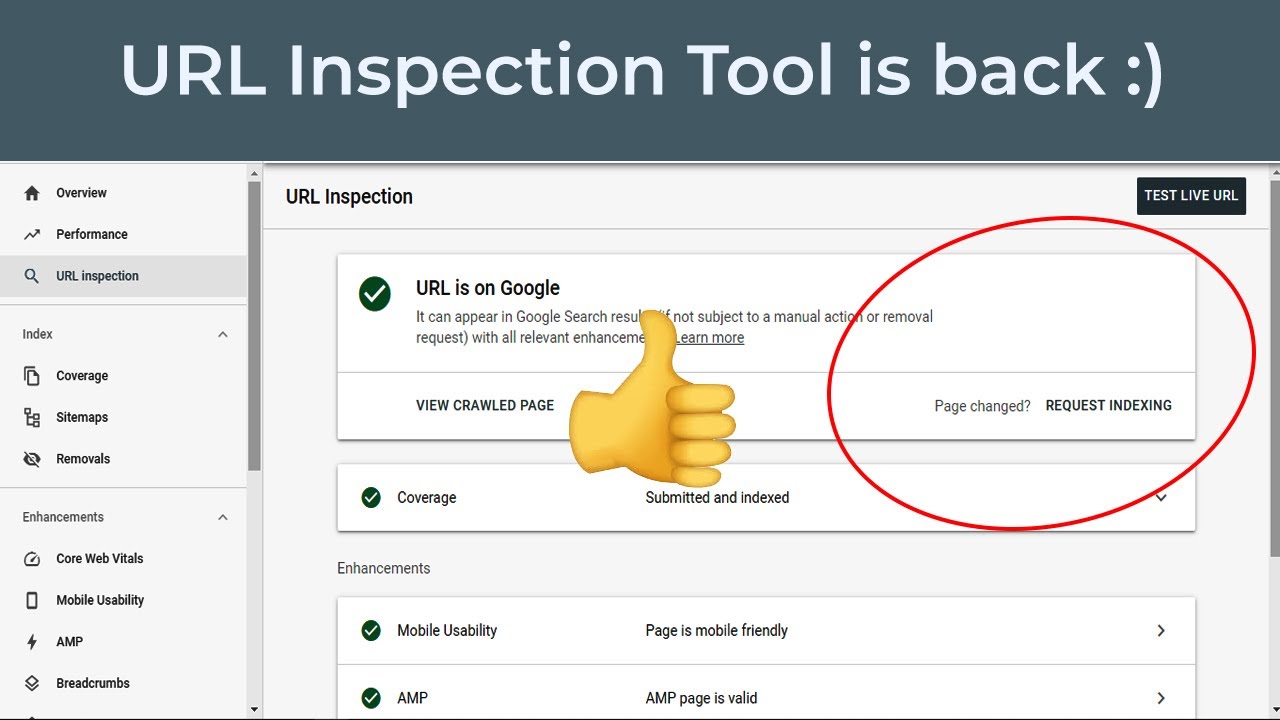Expand the Coverage result row chevron
The height and width of the screenshot is (720, 1280).
tap(1161, 497)
